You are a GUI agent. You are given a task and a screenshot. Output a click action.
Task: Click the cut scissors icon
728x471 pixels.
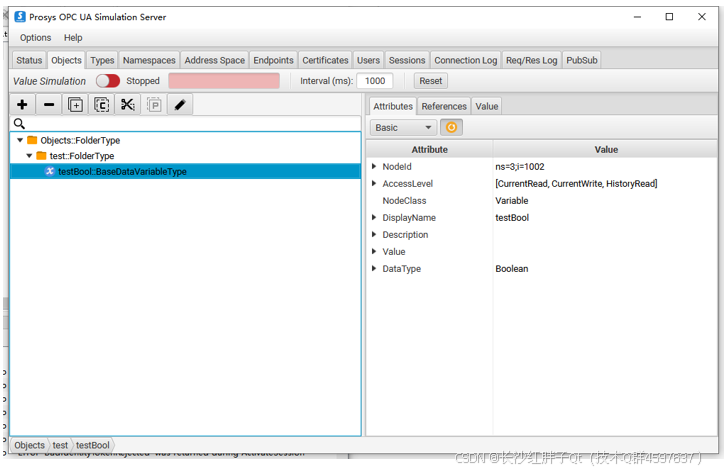pos(128,104)
